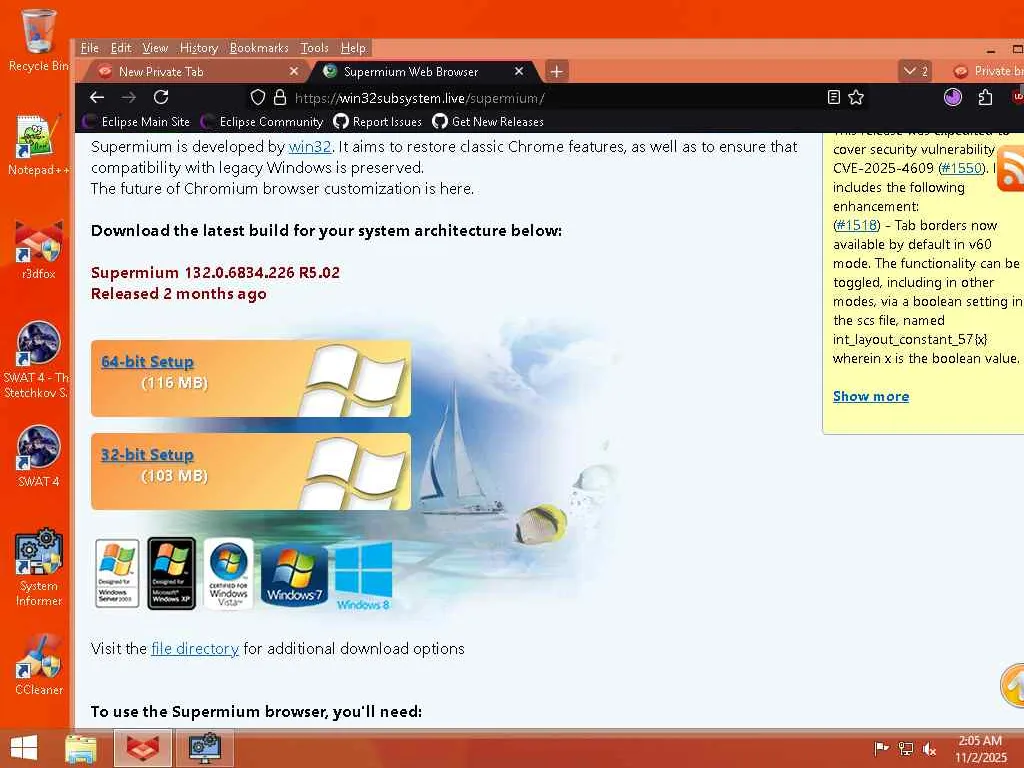Select the Recycle Bin desktop icon
Image resolution: width=1024 pixels, height=768 pixels.
38,40
